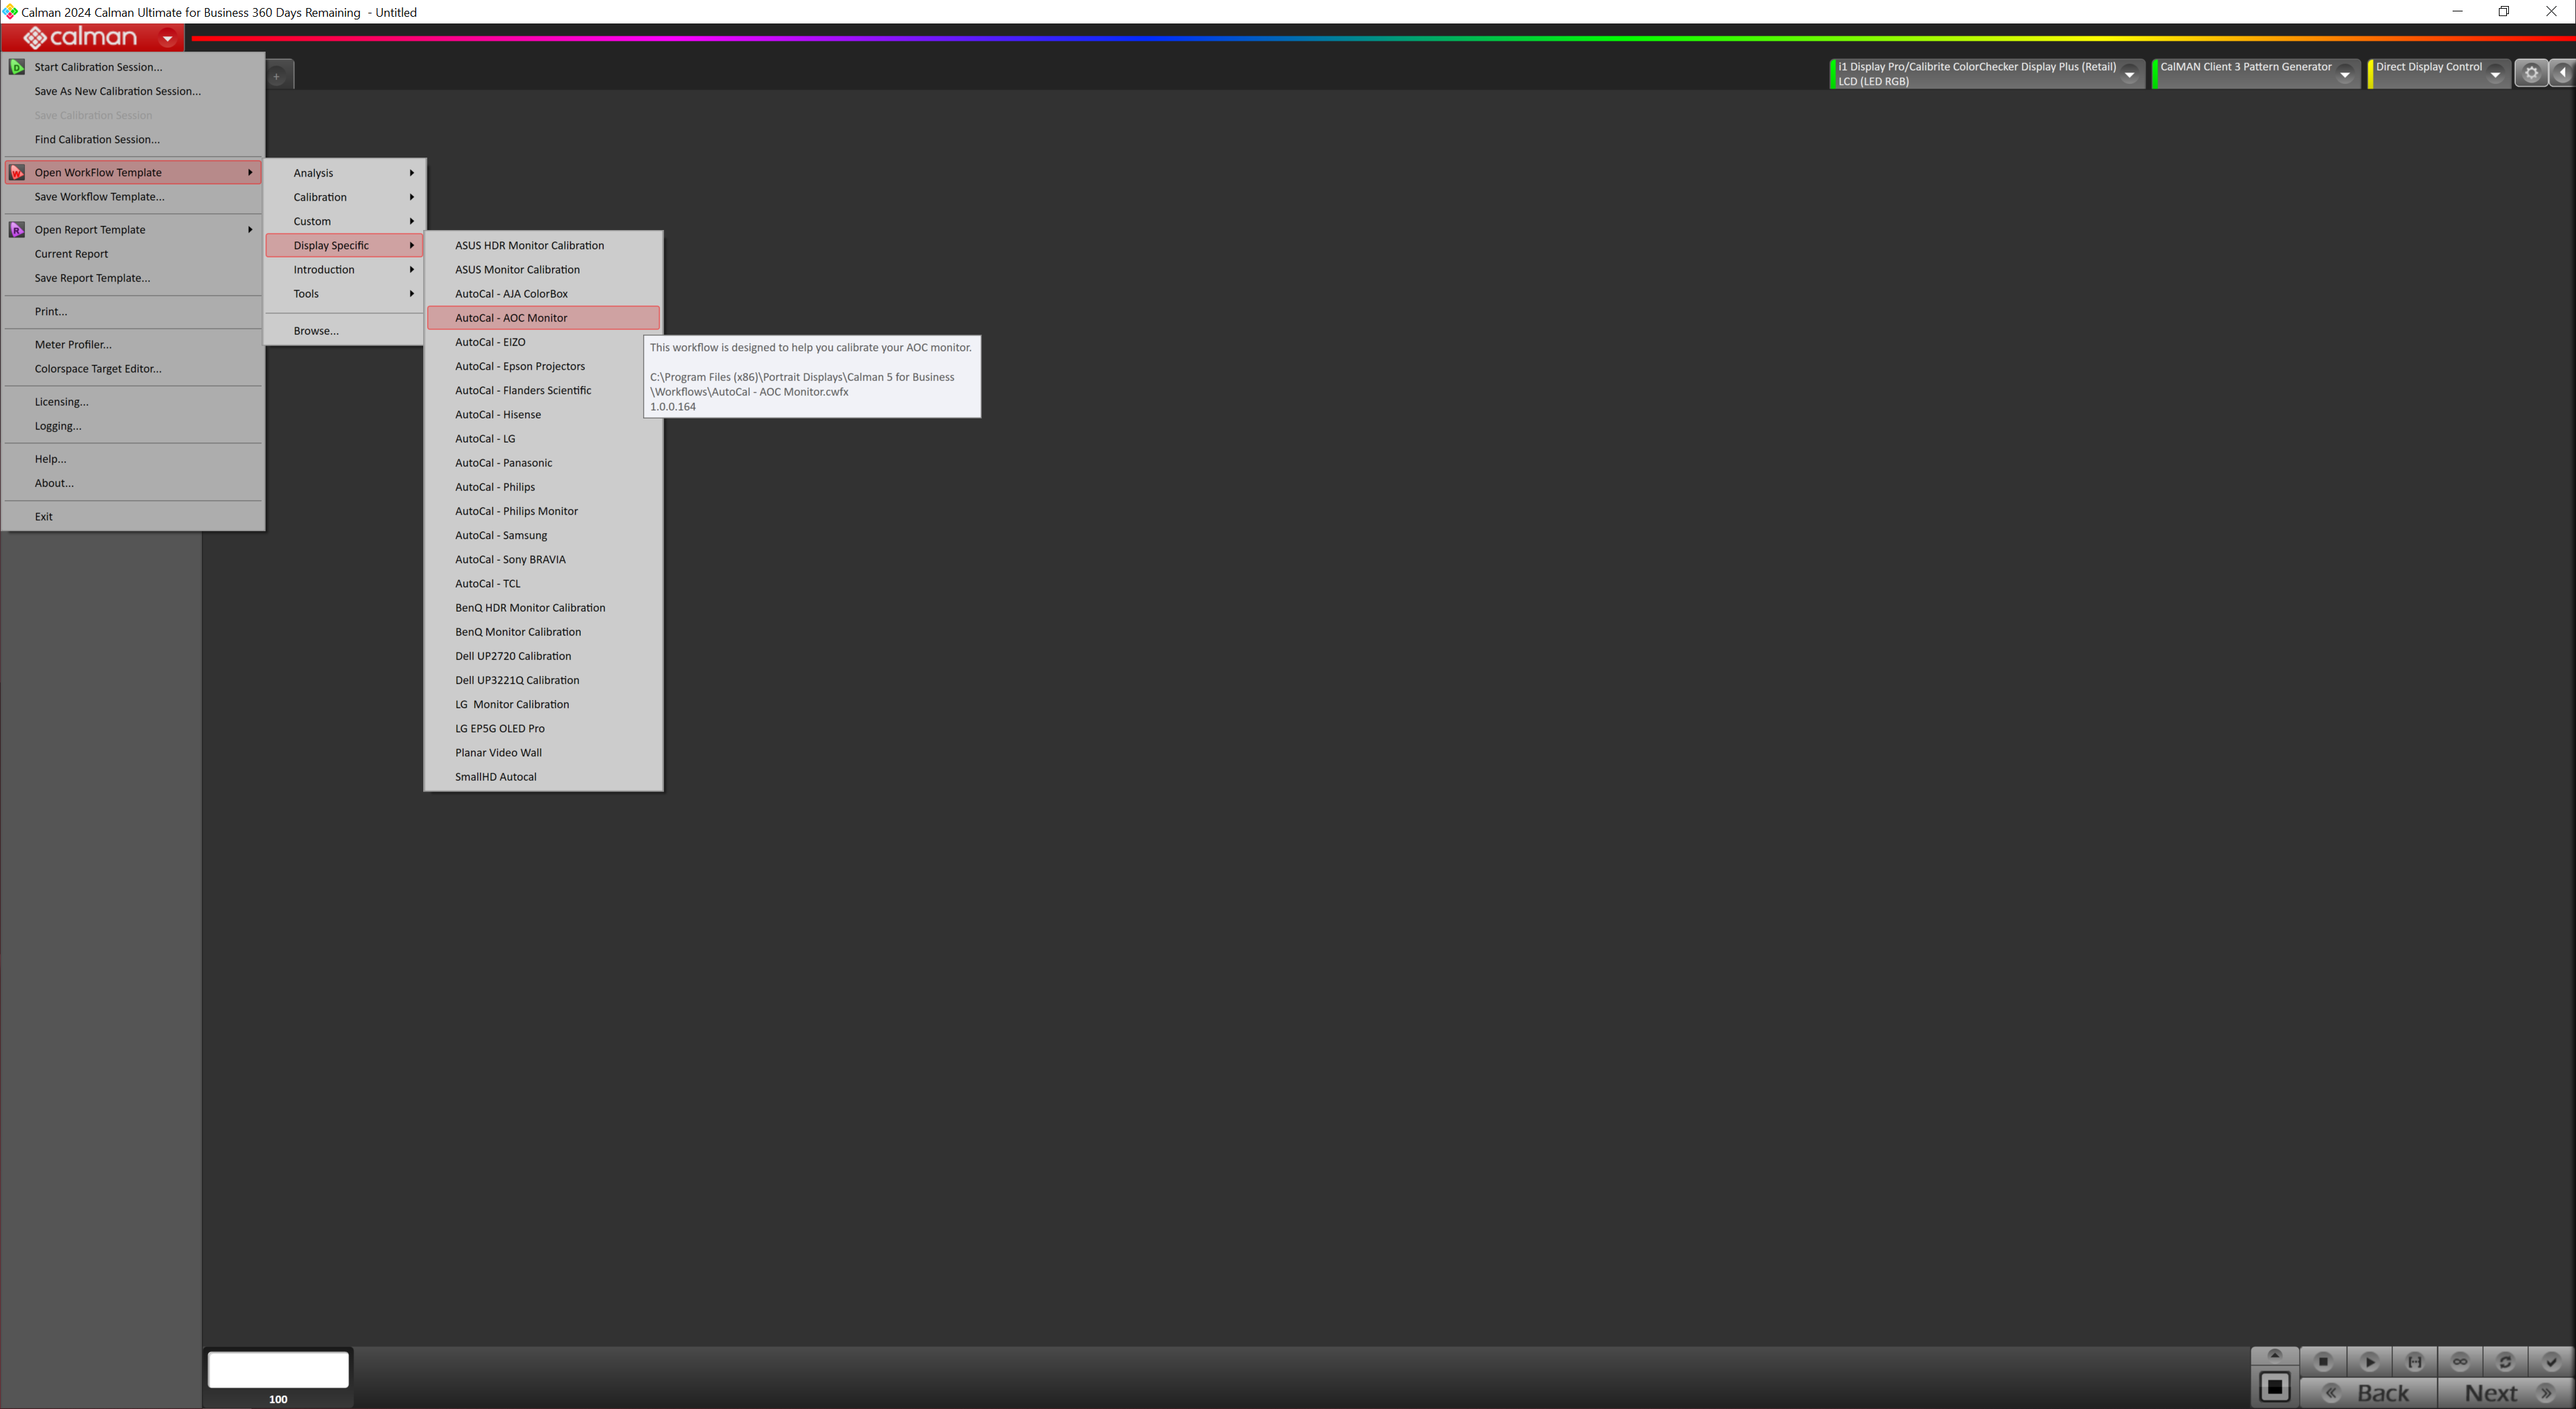Click the add tab plus icon
Image resolution: width=2576 pixels, height=1409 pixels.
(277, 76)
